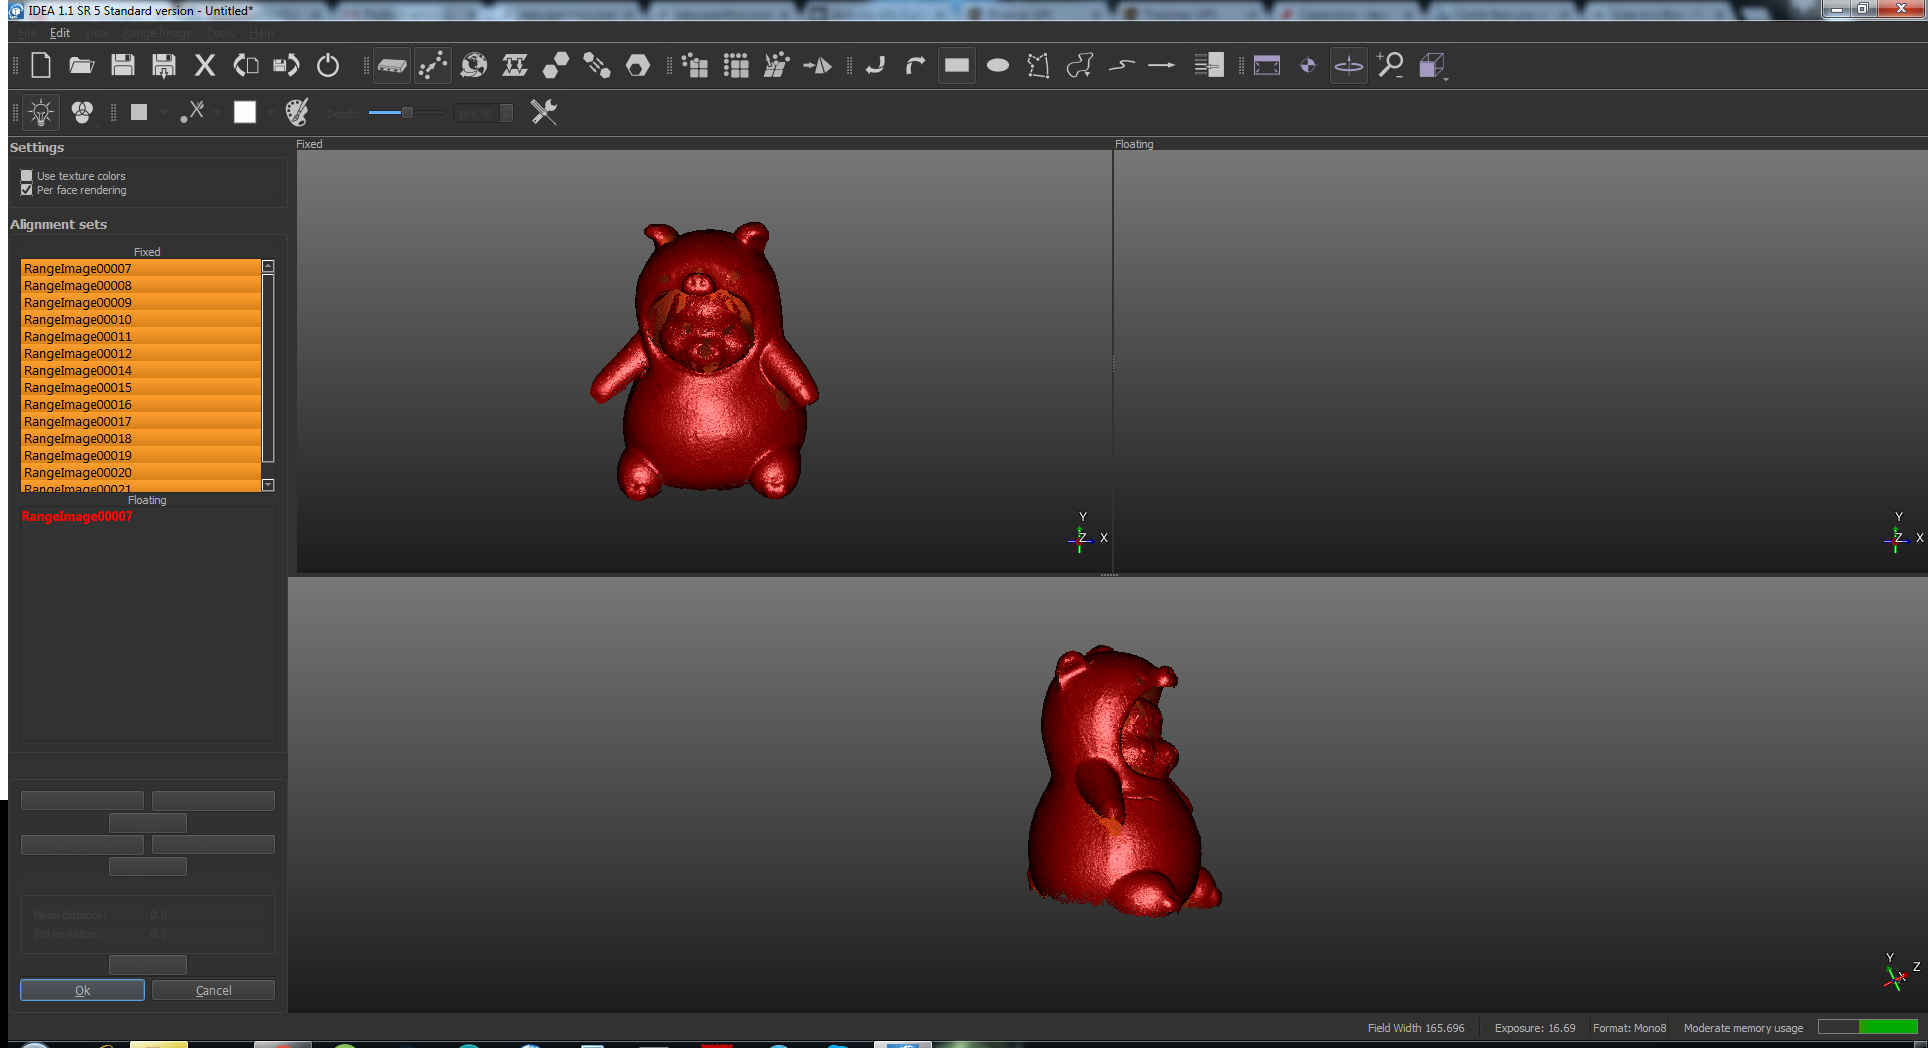Activate the point alignment tool icon

pyautogui.click(x=433, y=66)
